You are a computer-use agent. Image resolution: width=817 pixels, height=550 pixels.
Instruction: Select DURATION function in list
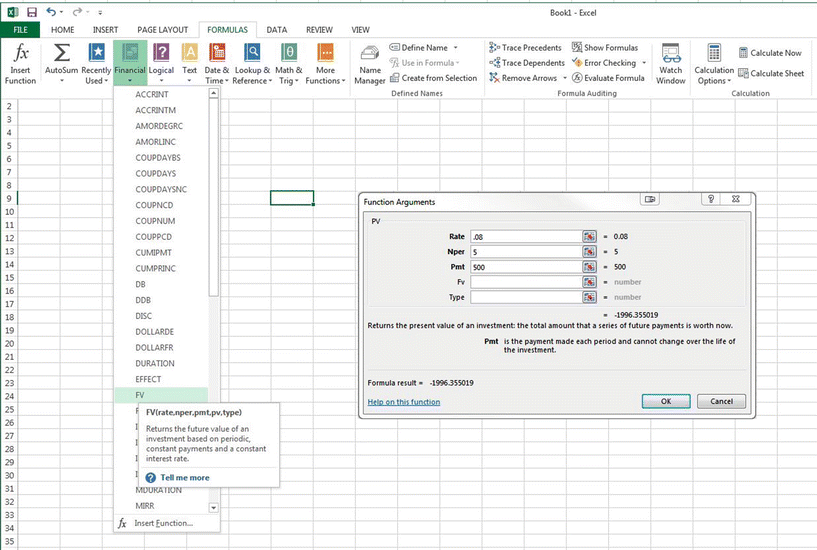(x=161, y=364)
